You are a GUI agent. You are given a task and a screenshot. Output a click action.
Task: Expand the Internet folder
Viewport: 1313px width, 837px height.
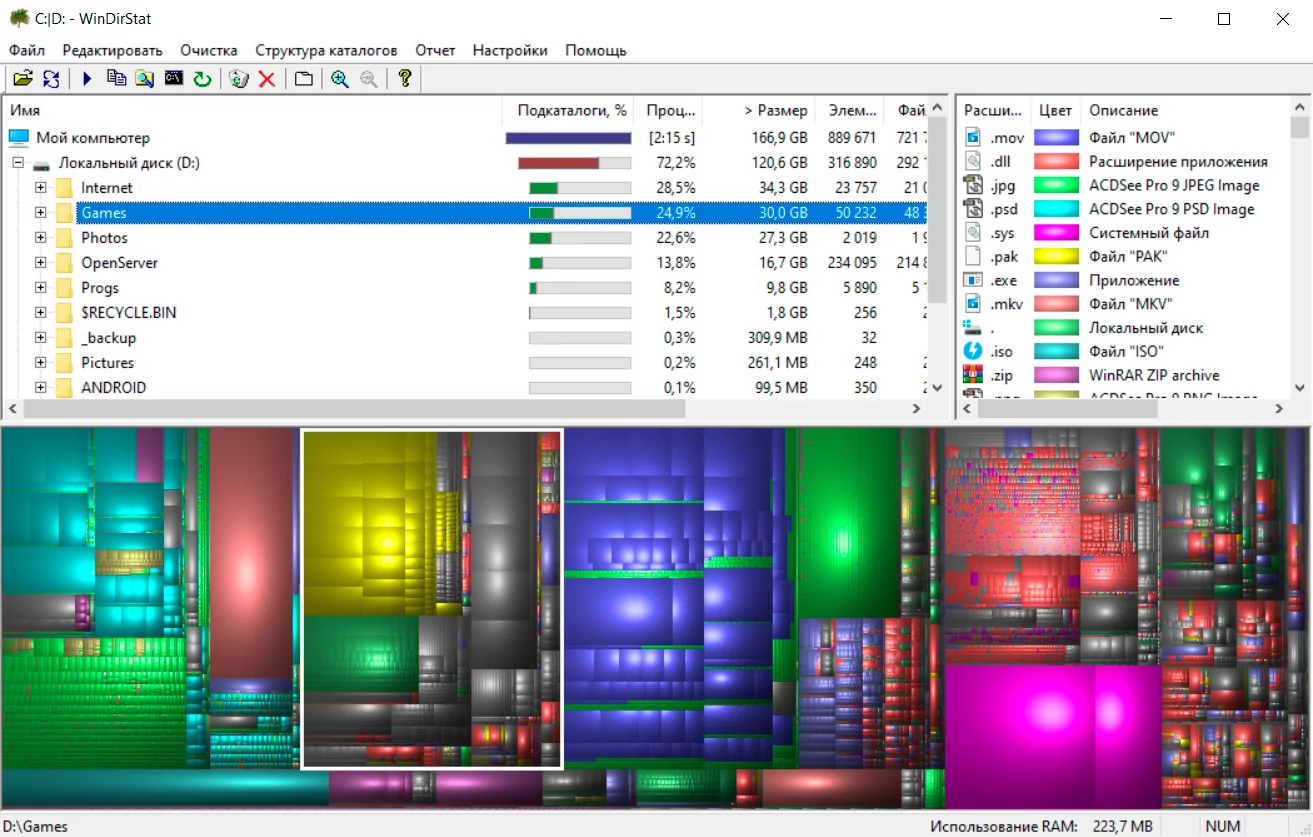40,188
